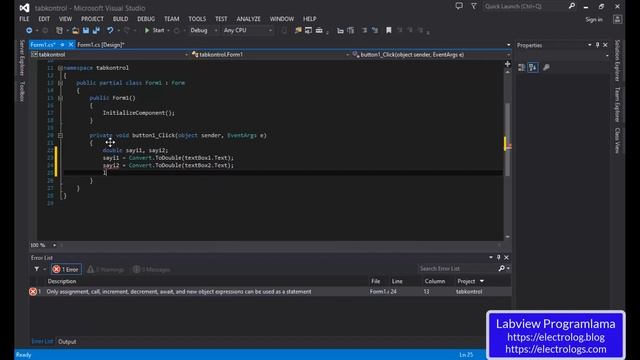The width and height of the screenshot is (640, 360).
Task: Open the Properties window options dropdown arrow
Action: 589,45
